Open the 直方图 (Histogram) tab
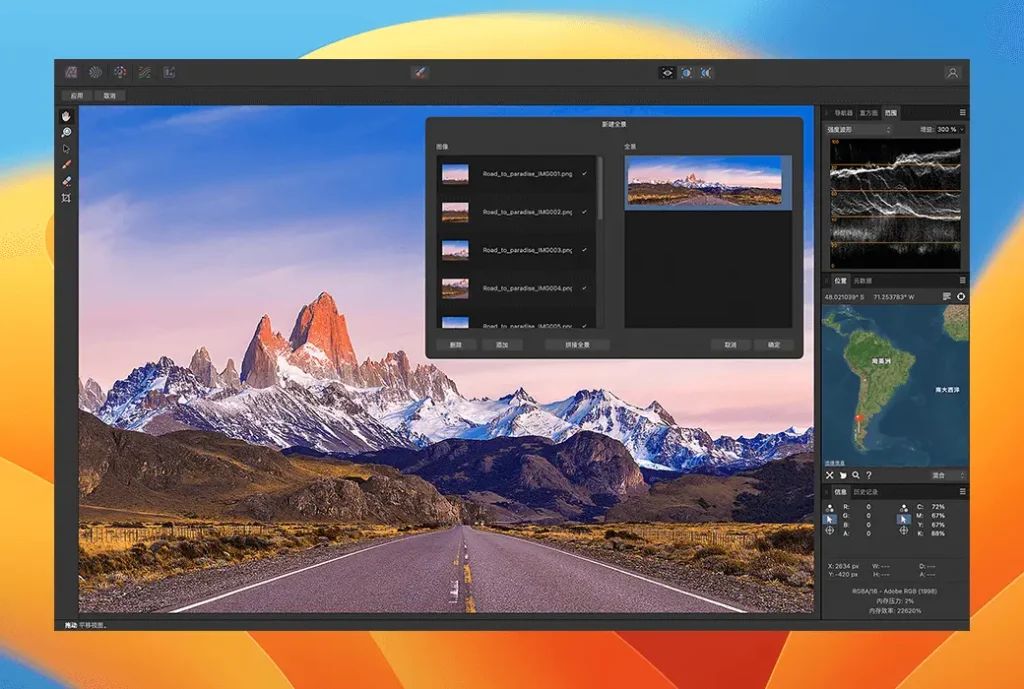 (x=869, y=113)
